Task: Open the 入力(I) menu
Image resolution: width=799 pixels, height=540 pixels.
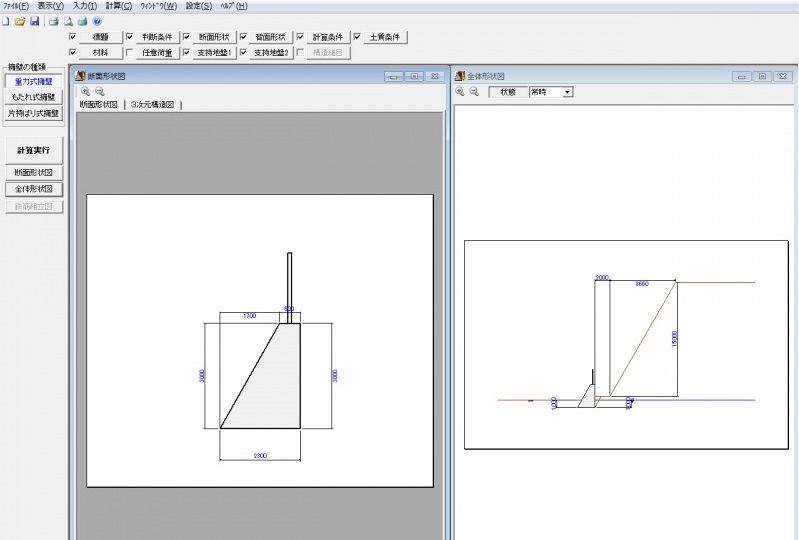Action: 85,6
